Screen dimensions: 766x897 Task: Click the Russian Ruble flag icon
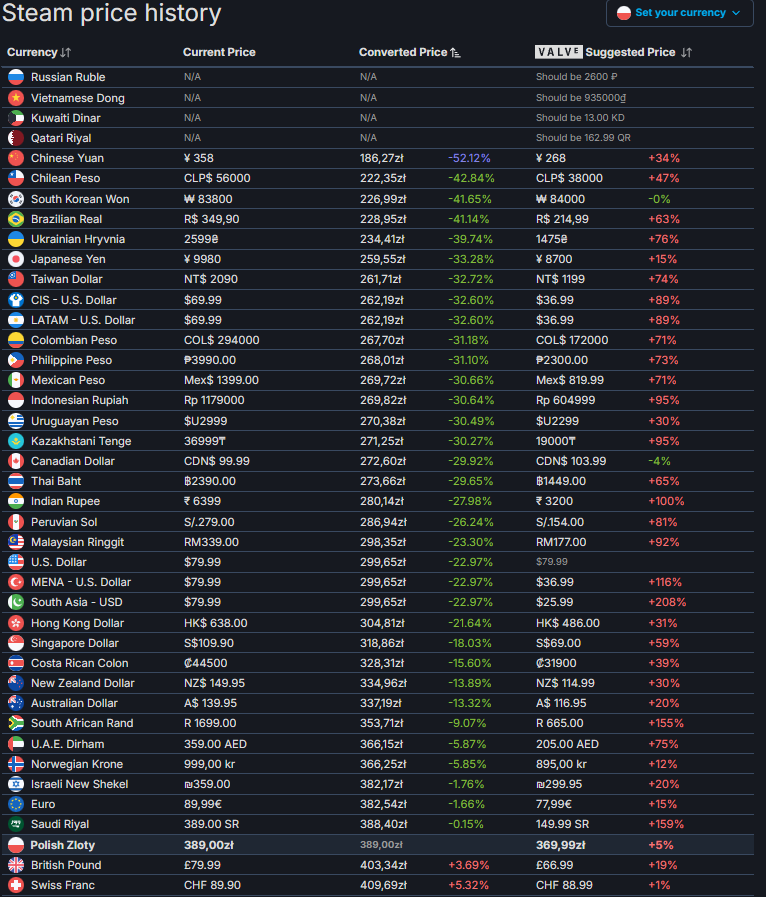16,77
